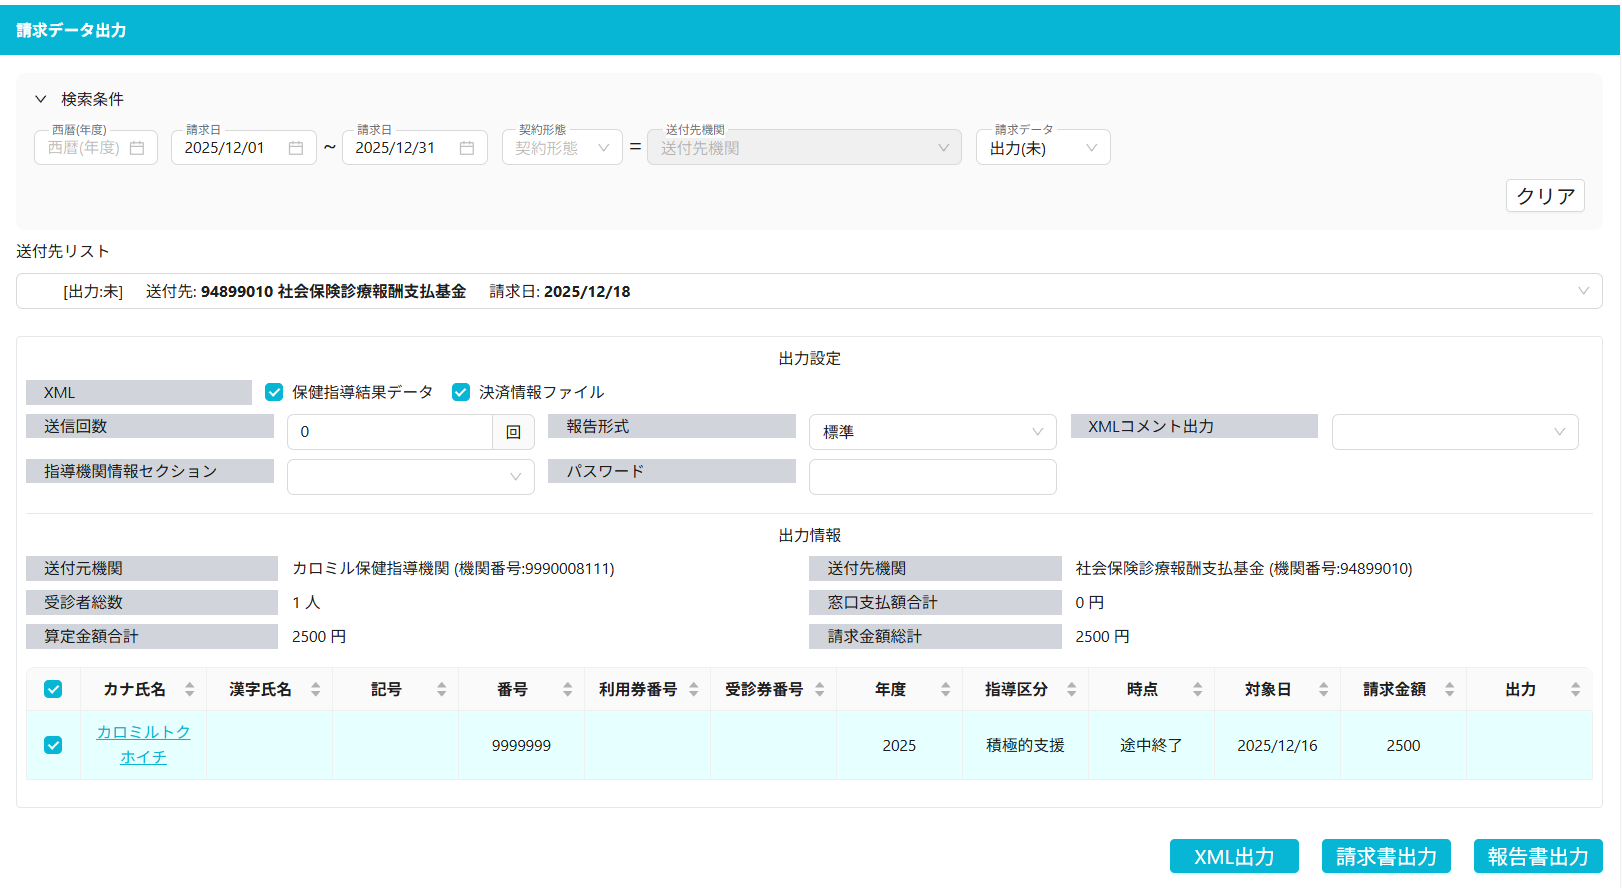Click the 回 icon beside 送信回数 field

513,432
